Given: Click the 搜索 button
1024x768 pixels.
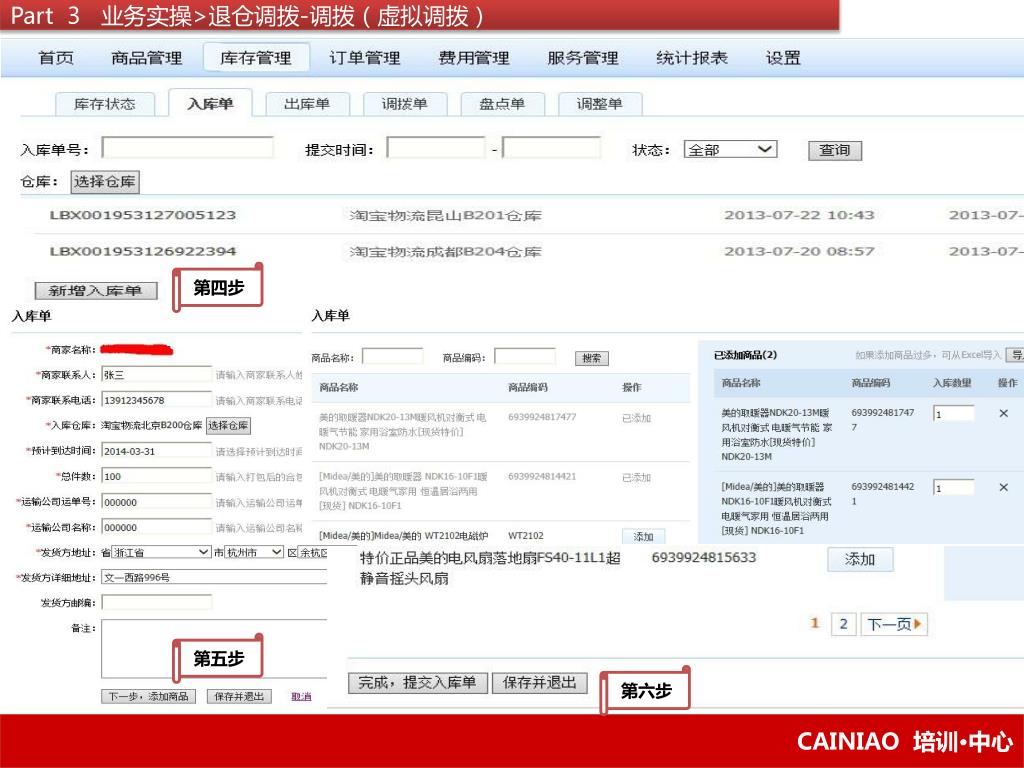Looking at the screenshot, I should (x=592, y=358).
